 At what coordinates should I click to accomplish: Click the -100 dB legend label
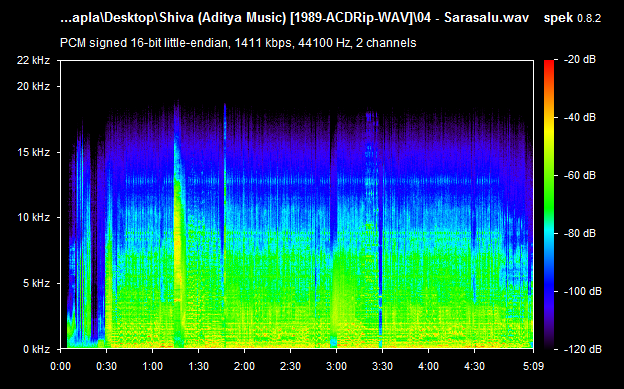point(583,291)
